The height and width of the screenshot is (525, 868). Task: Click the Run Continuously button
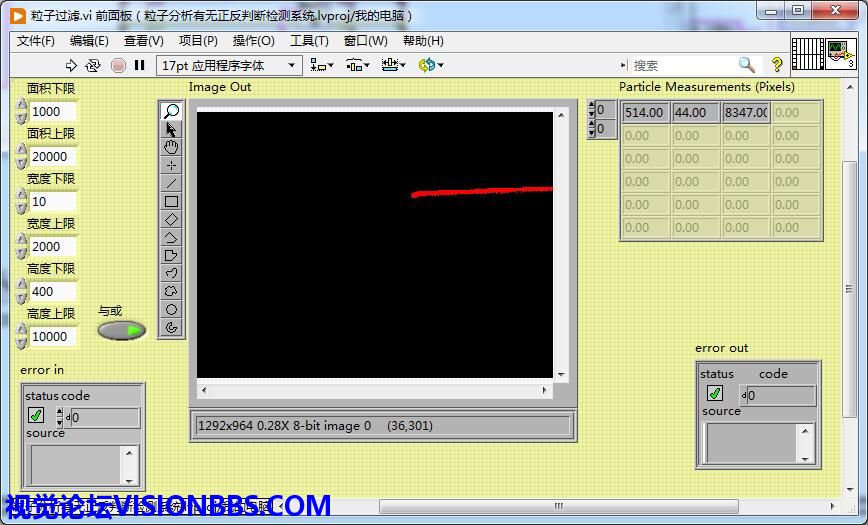(x=93, y=65)
